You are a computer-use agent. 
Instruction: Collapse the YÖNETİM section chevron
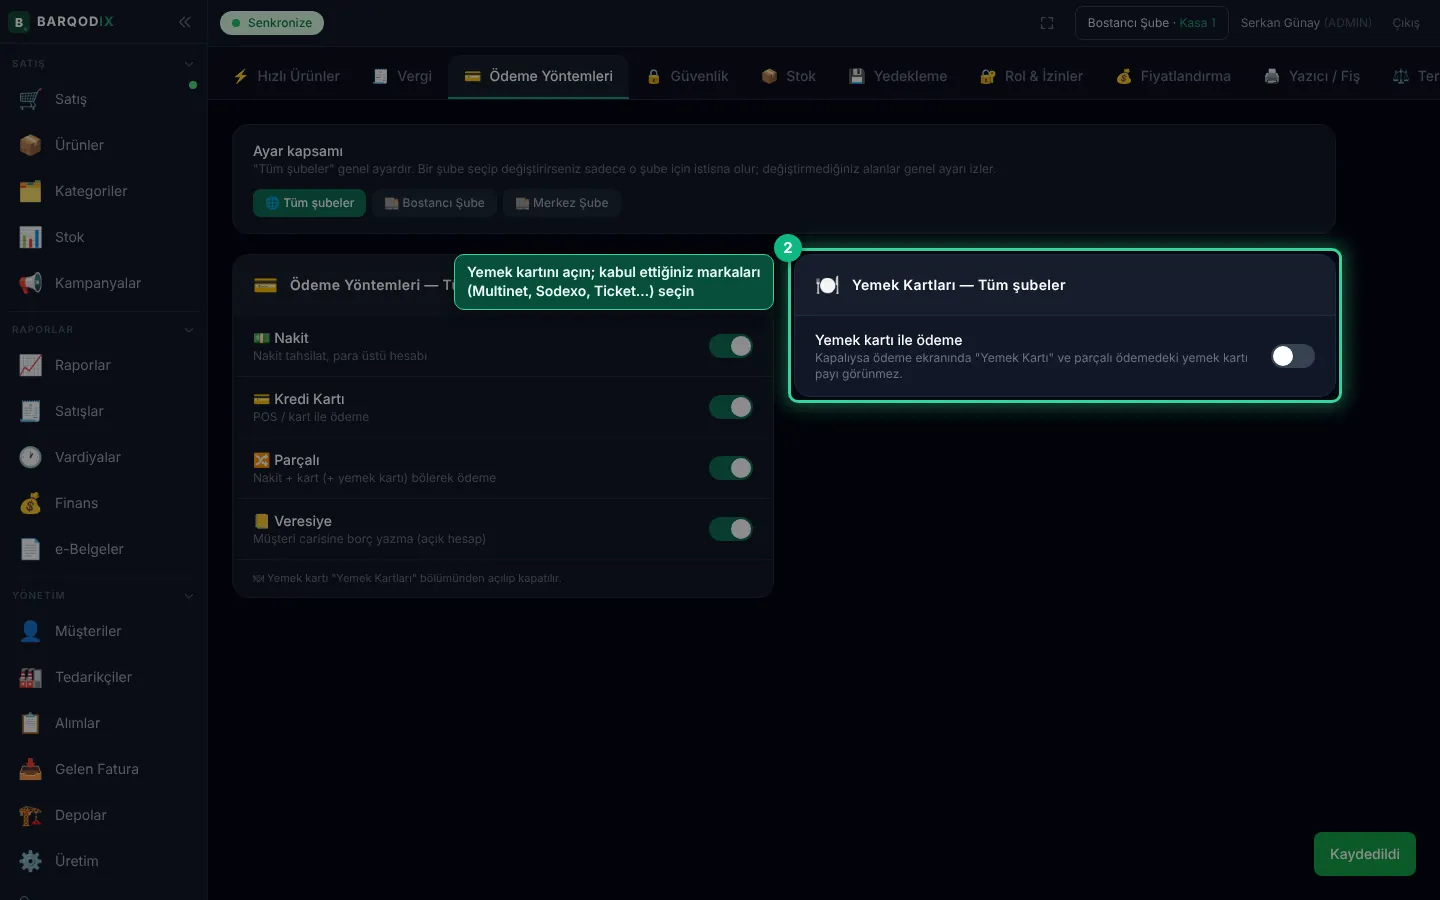[189, 596]
